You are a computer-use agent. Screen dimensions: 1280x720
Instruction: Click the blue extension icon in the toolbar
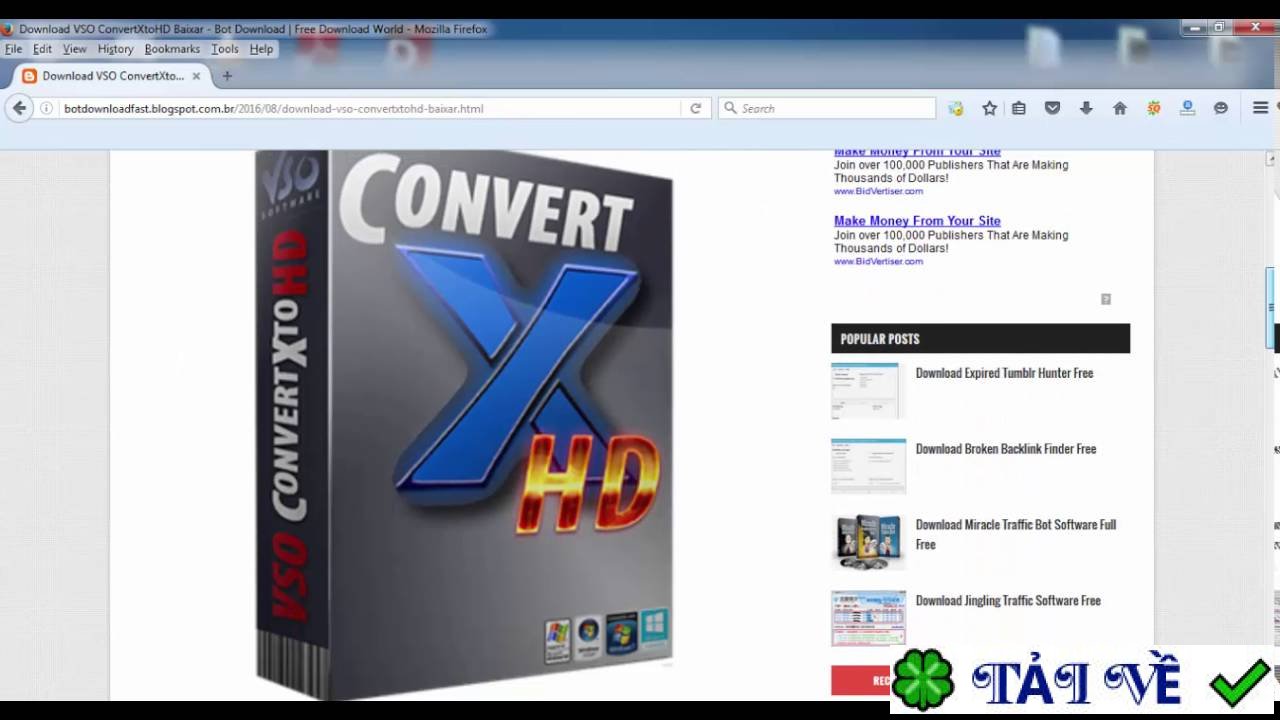point(1188,108)
